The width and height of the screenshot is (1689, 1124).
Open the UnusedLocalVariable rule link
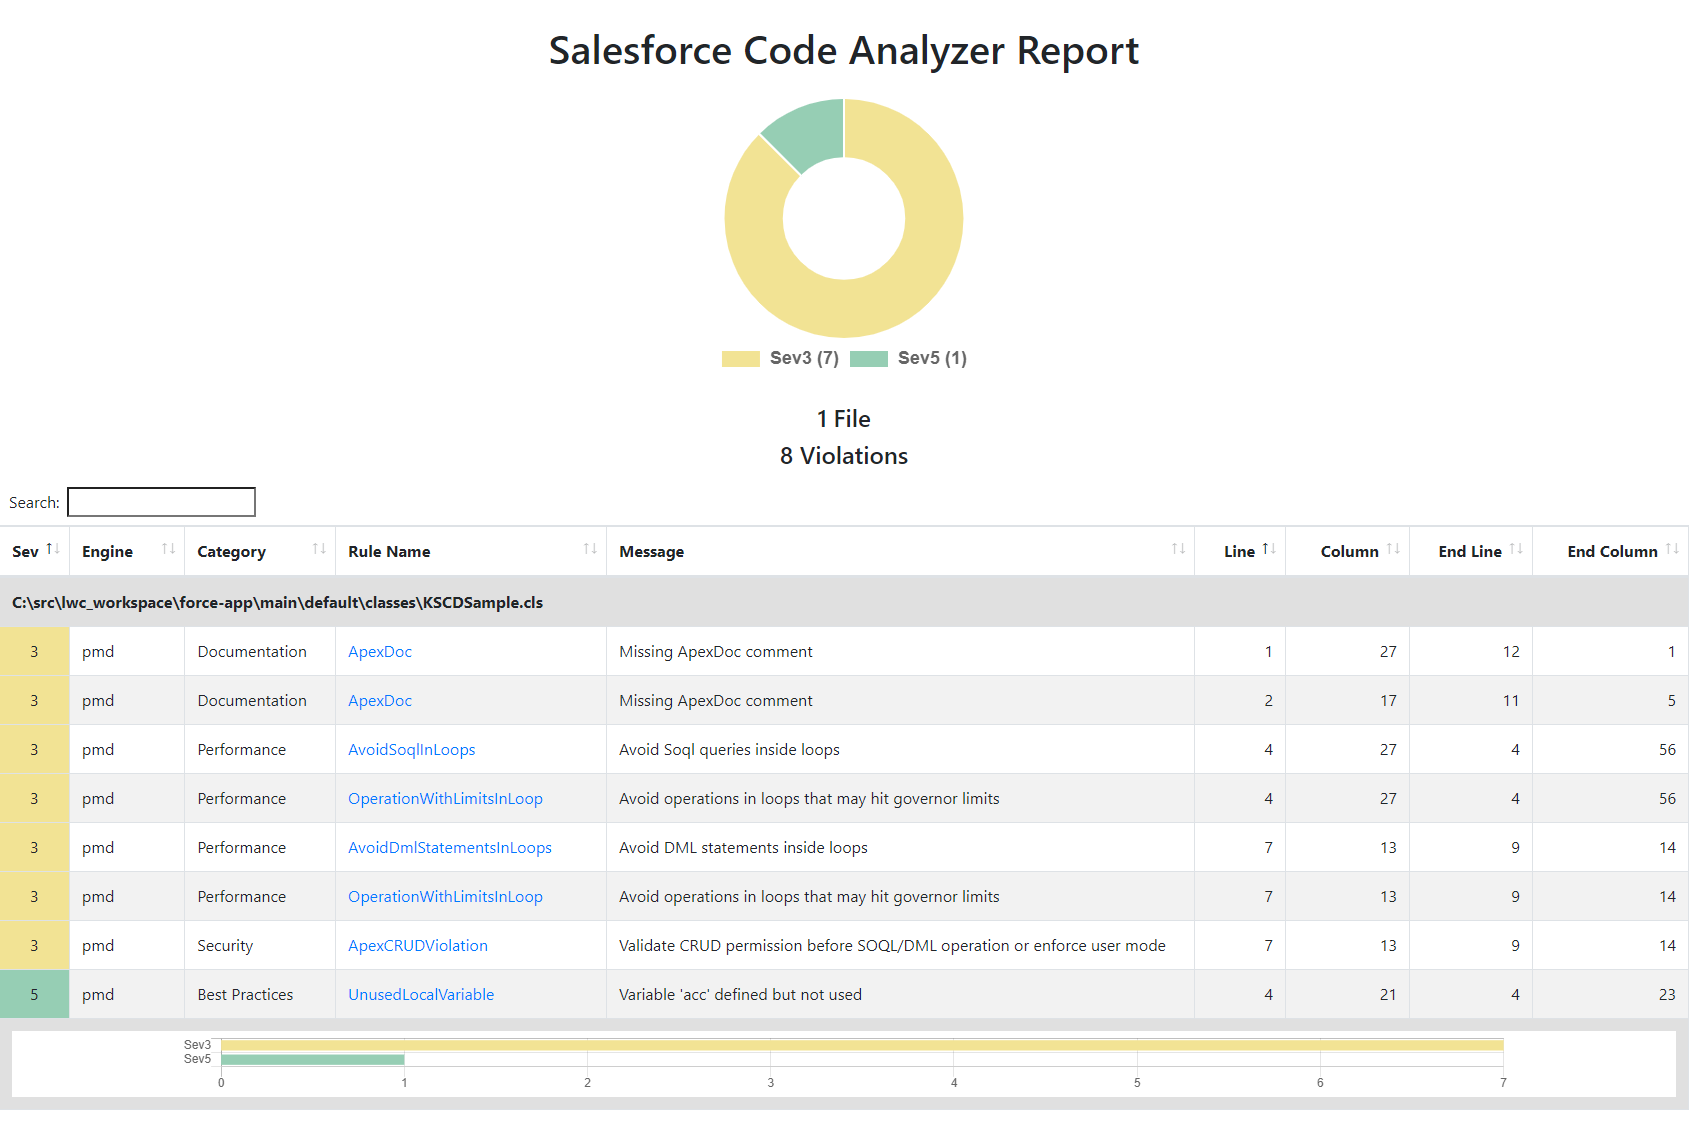tap(421, 995)
